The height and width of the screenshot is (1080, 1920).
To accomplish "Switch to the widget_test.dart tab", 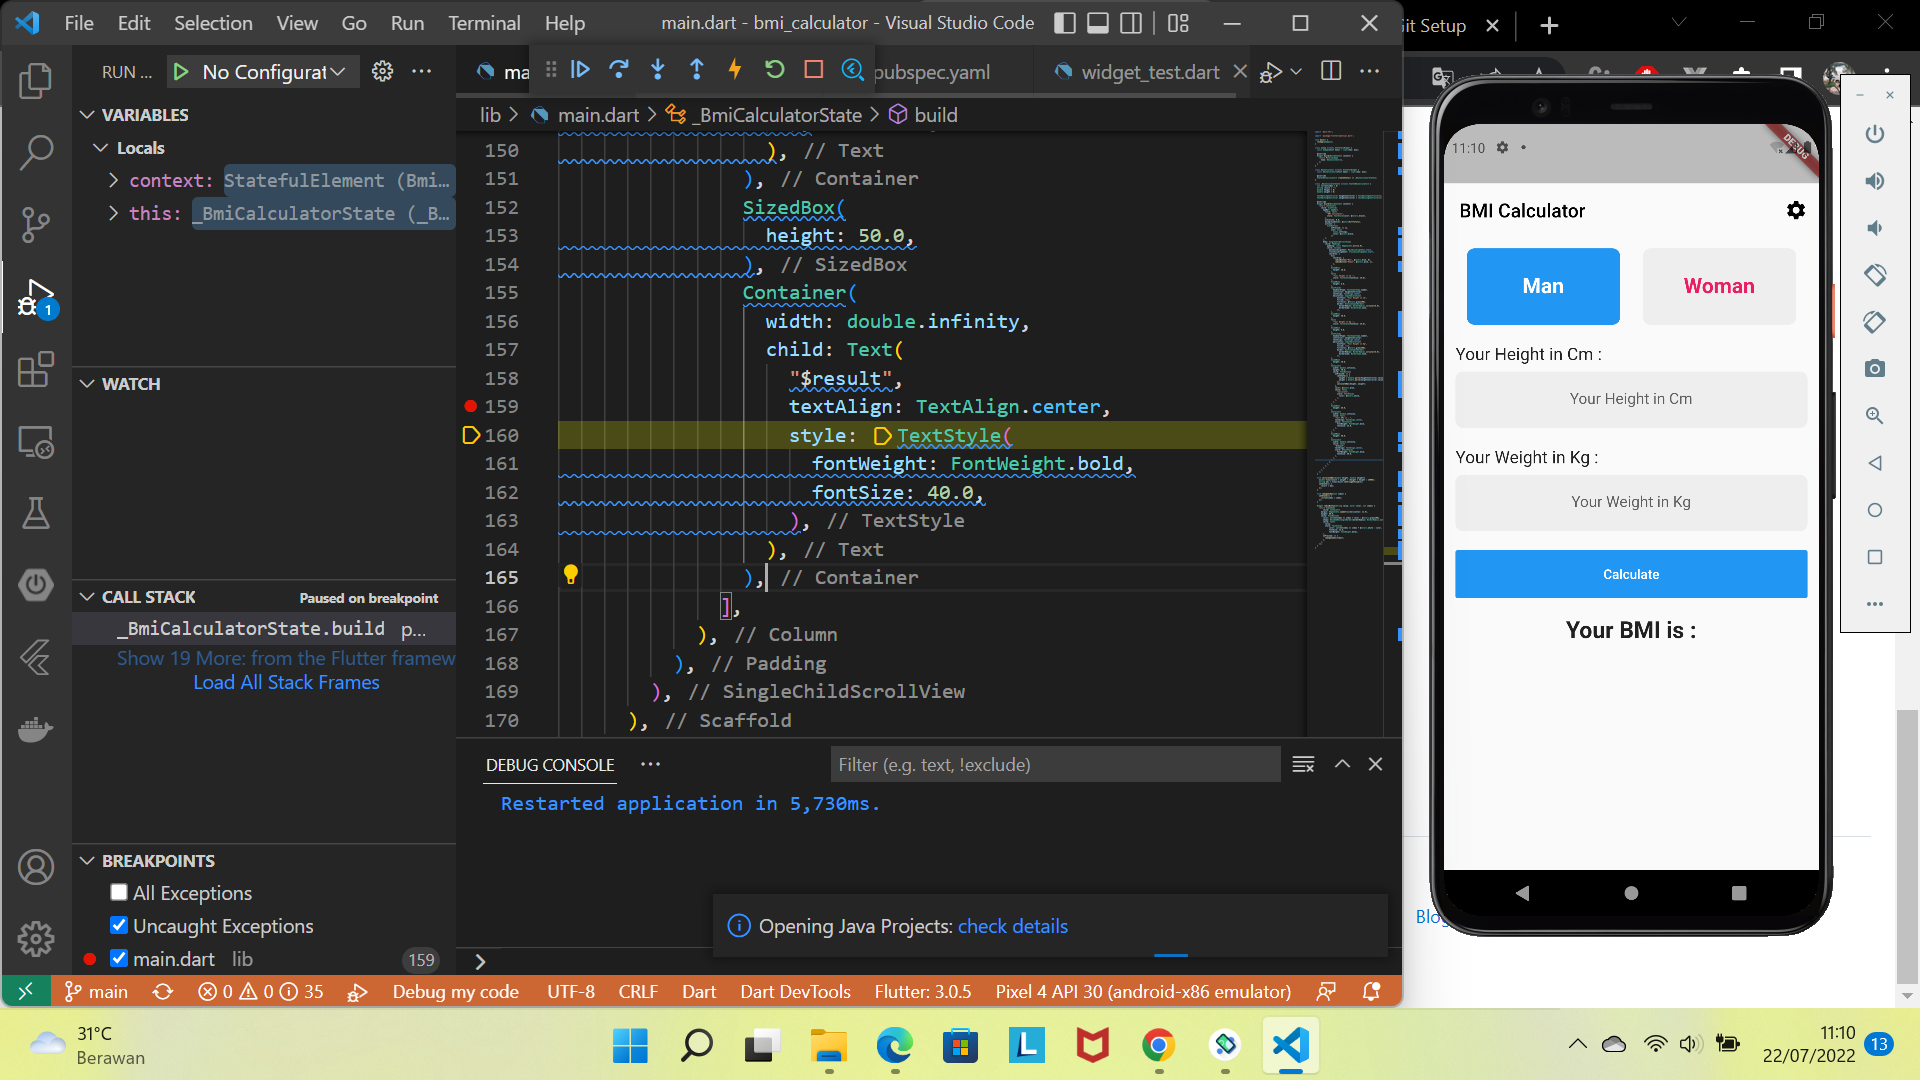I will (x=1148, y=71).
